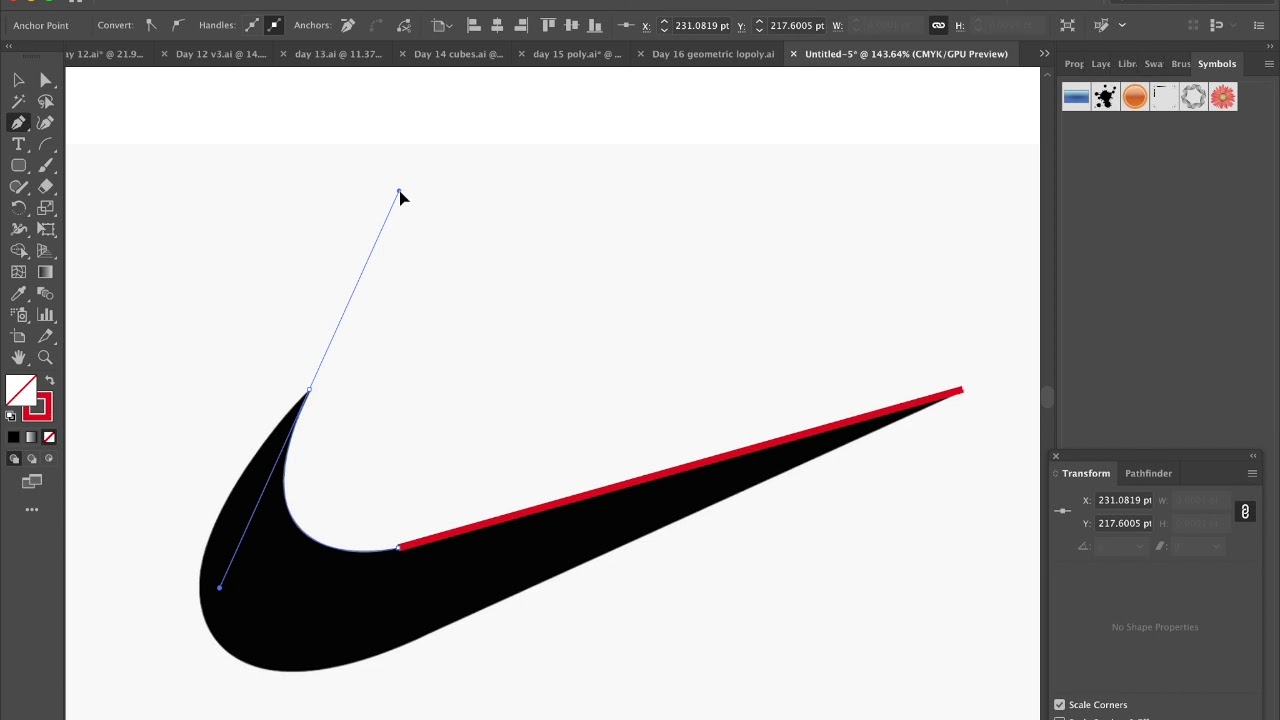
Task: Select the pink flower symbol
Action: [x=1223, y=97]
